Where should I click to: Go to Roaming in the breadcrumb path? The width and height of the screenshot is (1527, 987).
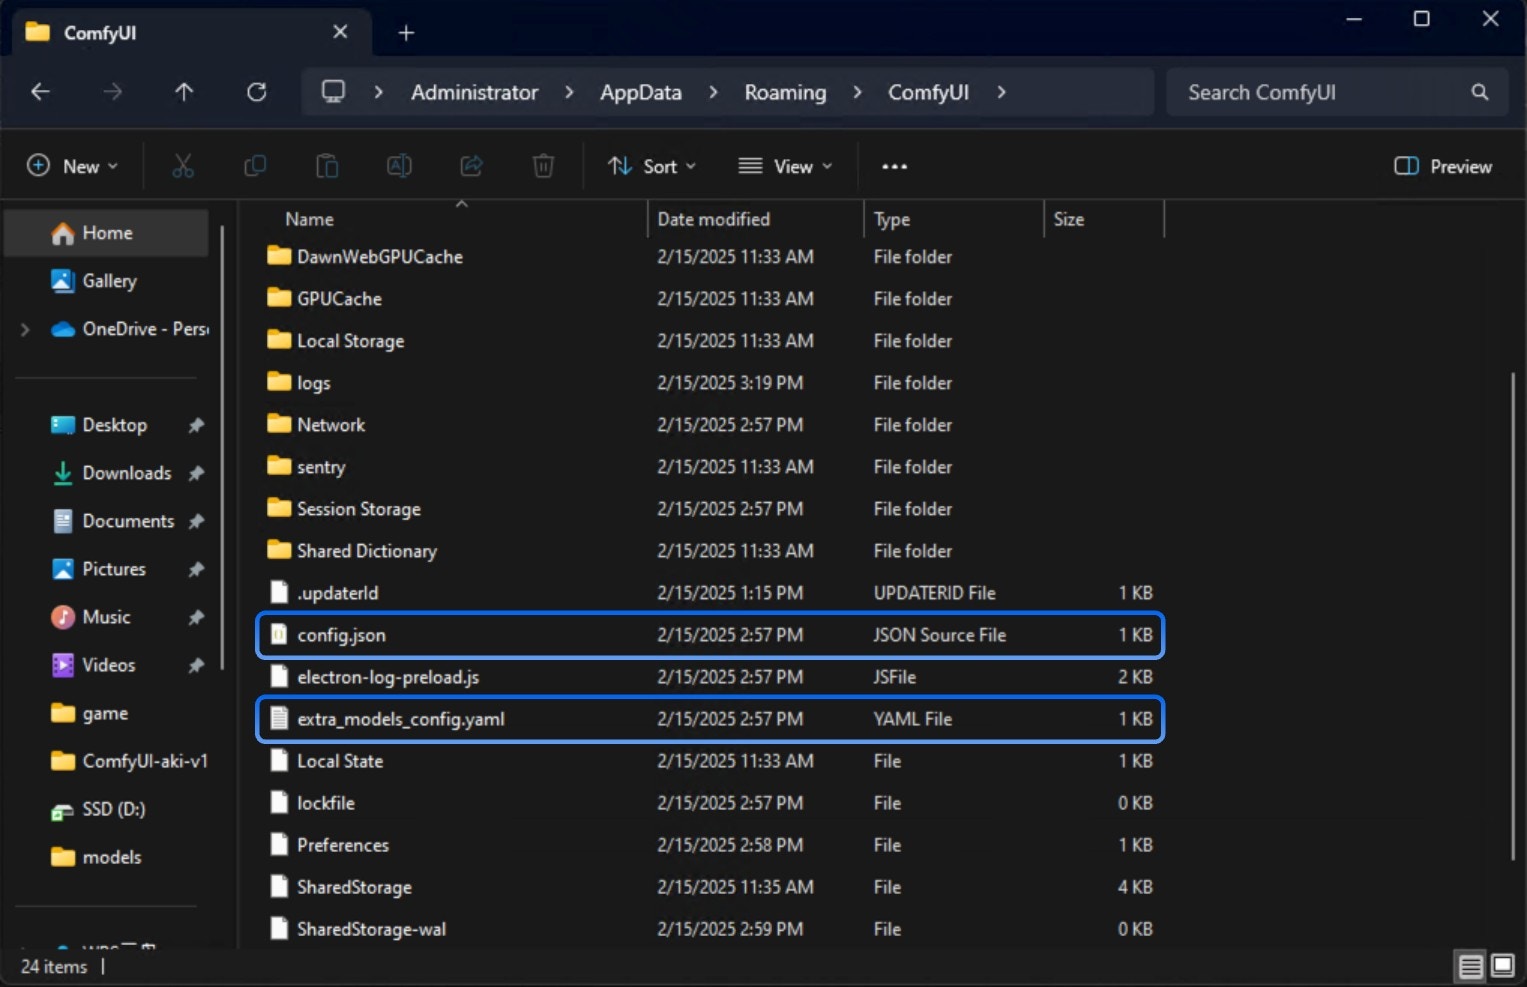tap(784, 91)
